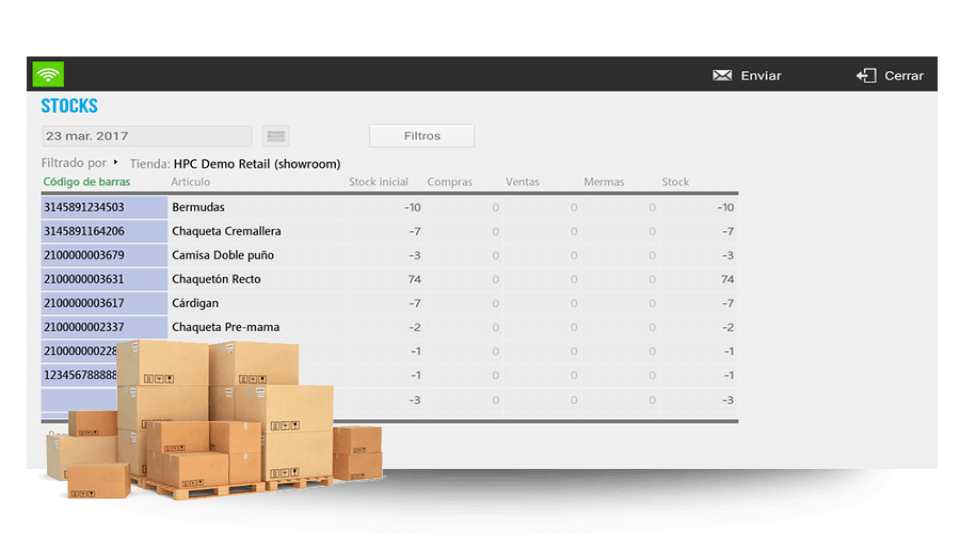Screen dimensions: 960x540
Task: Click the Compras column header
Action: 449,182
